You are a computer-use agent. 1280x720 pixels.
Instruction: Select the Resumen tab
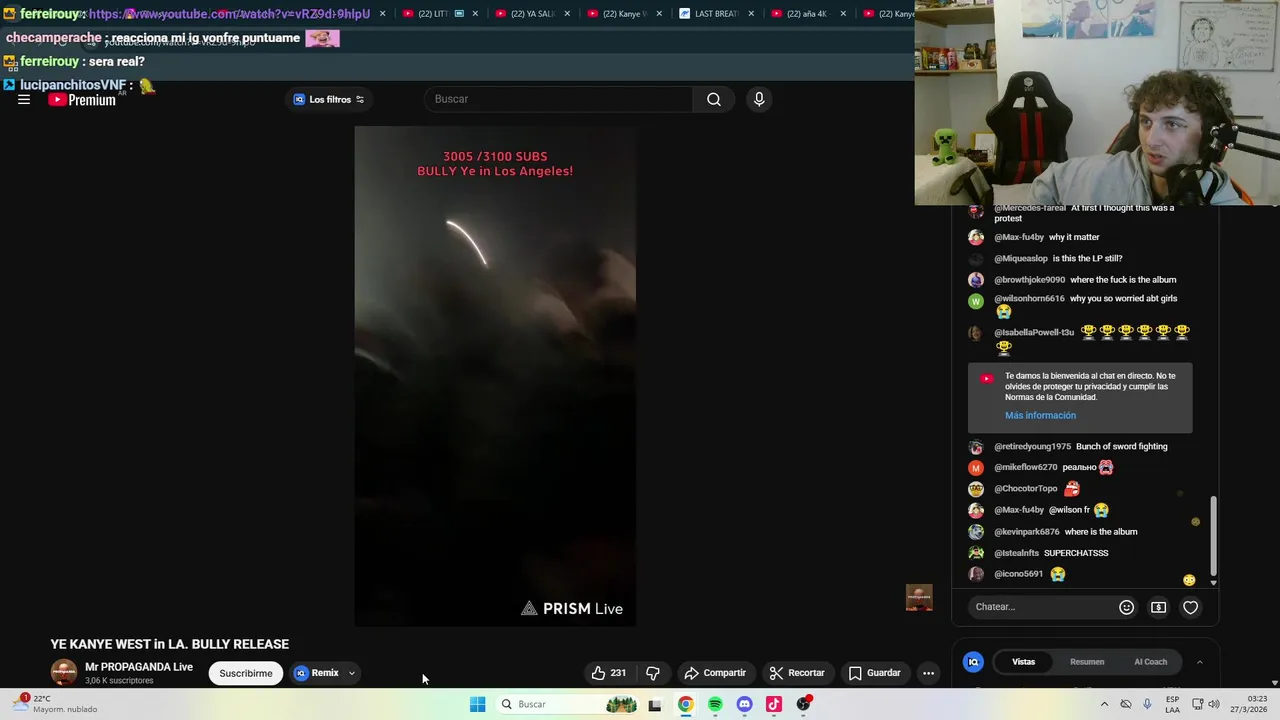coord(1087,661)
